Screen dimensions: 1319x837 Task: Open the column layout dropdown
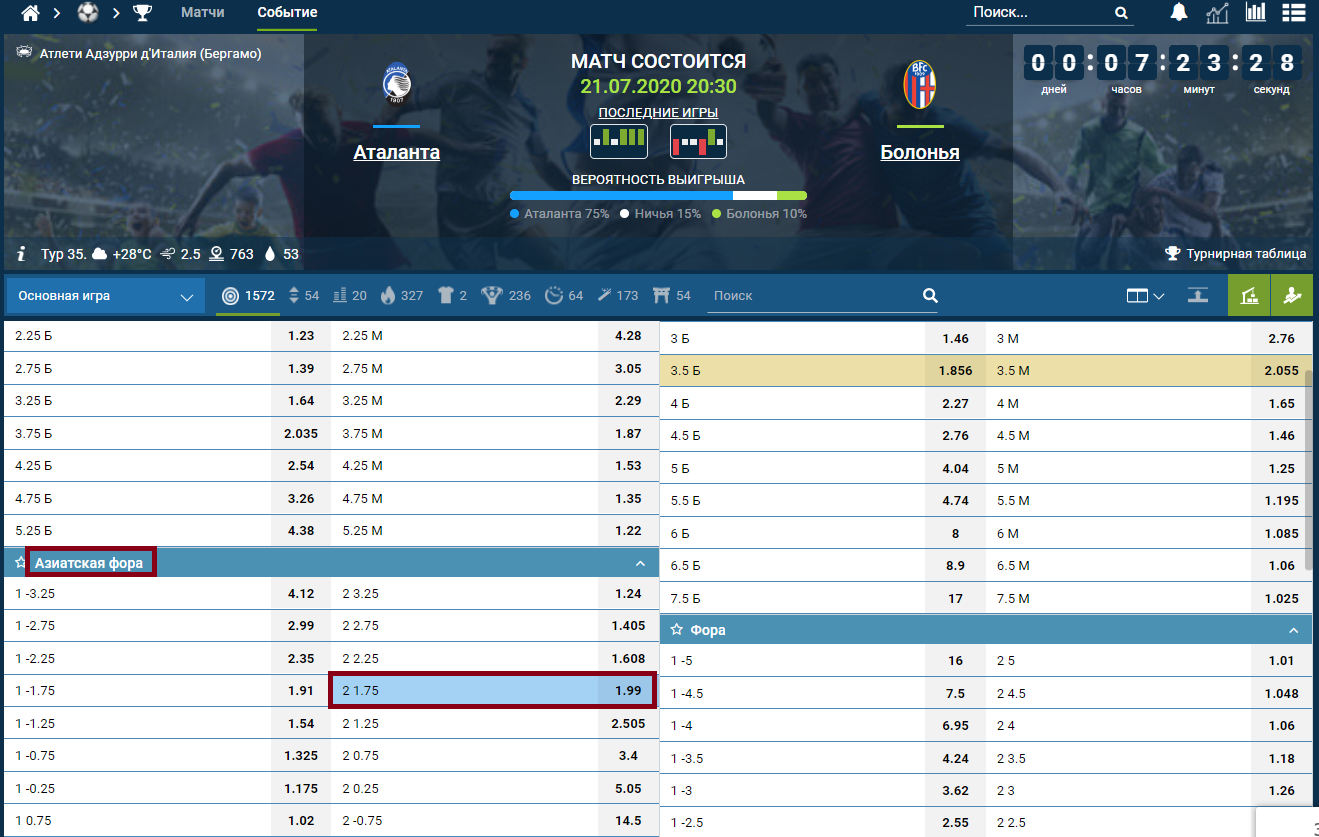pyautogui.click(x=1145, y=296)
